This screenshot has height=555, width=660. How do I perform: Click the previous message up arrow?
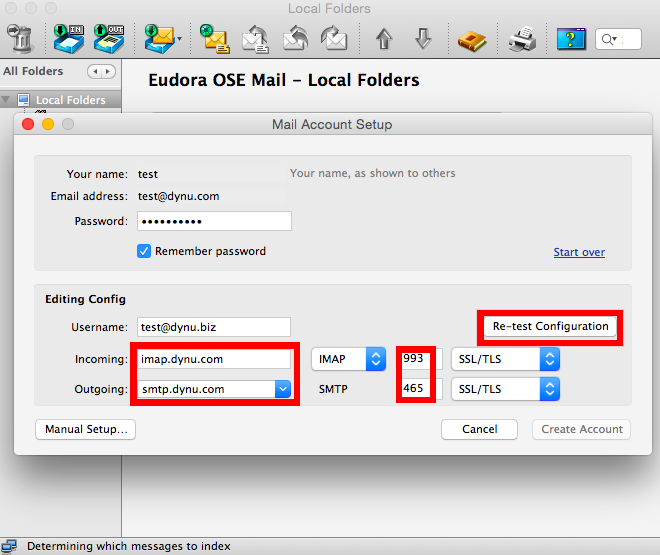click(383, 39)
